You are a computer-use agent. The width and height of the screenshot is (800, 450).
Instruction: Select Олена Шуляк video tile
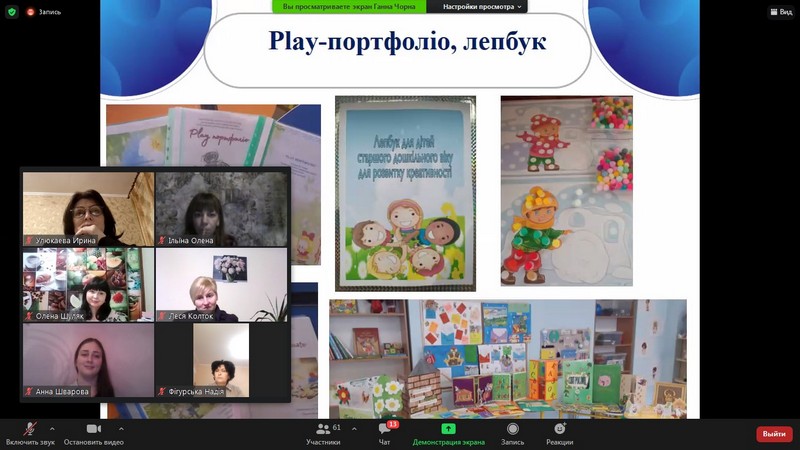click(88, 285)
